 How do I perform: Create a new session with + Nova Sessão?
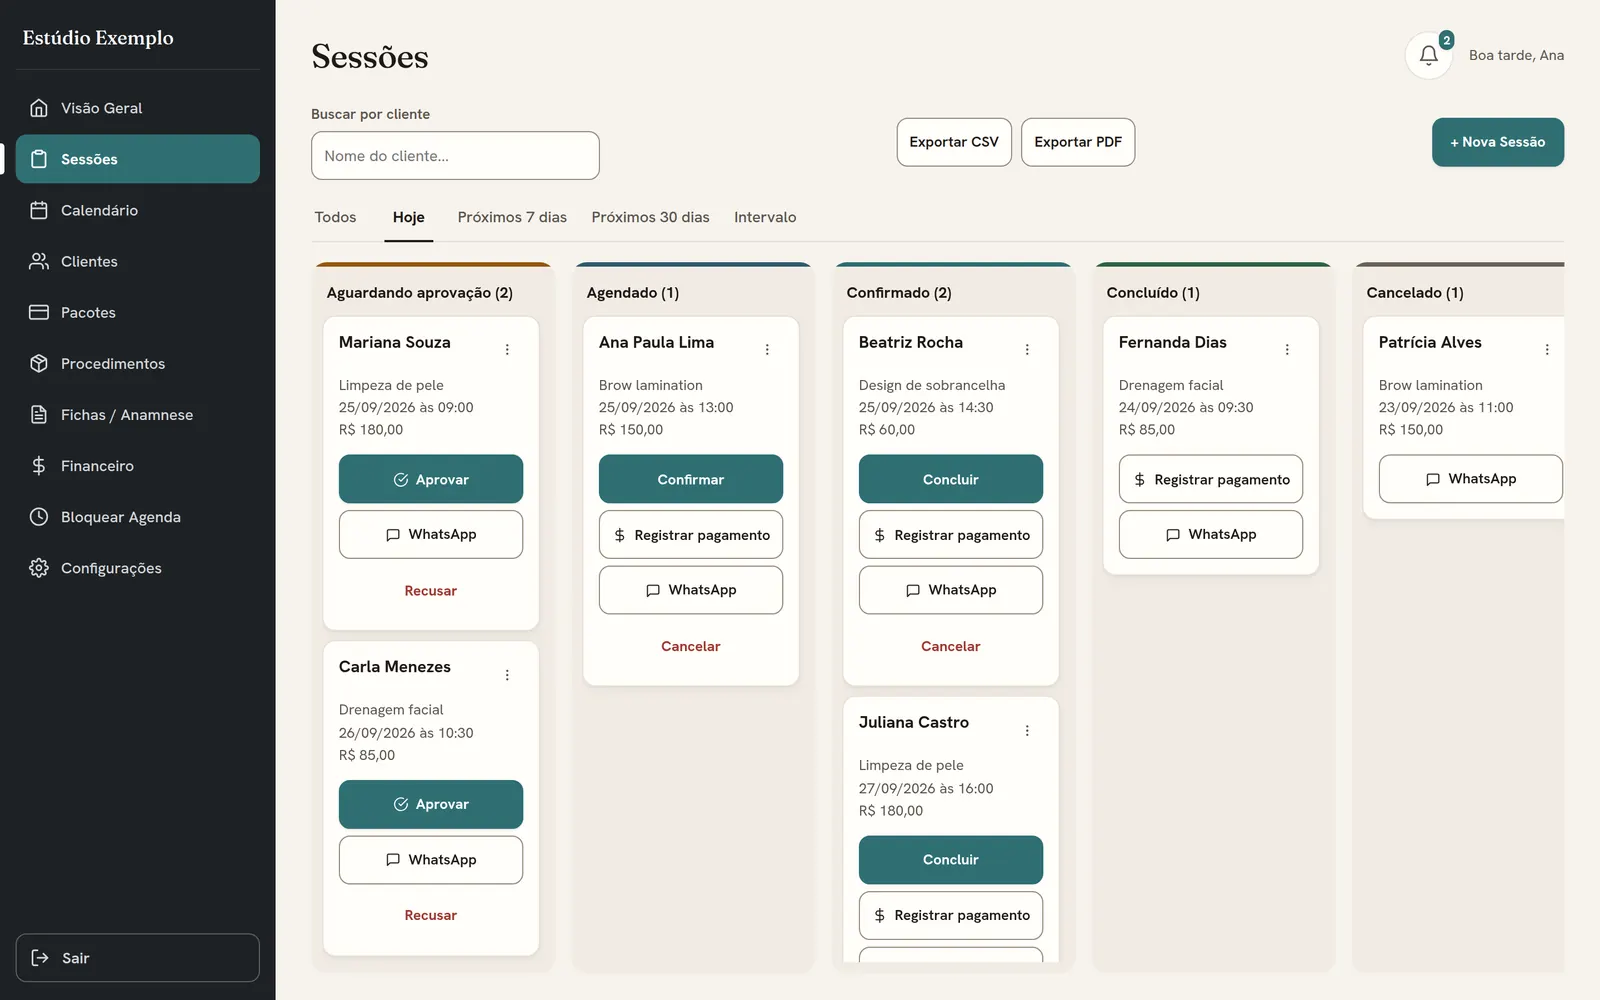pos(1498,142)
